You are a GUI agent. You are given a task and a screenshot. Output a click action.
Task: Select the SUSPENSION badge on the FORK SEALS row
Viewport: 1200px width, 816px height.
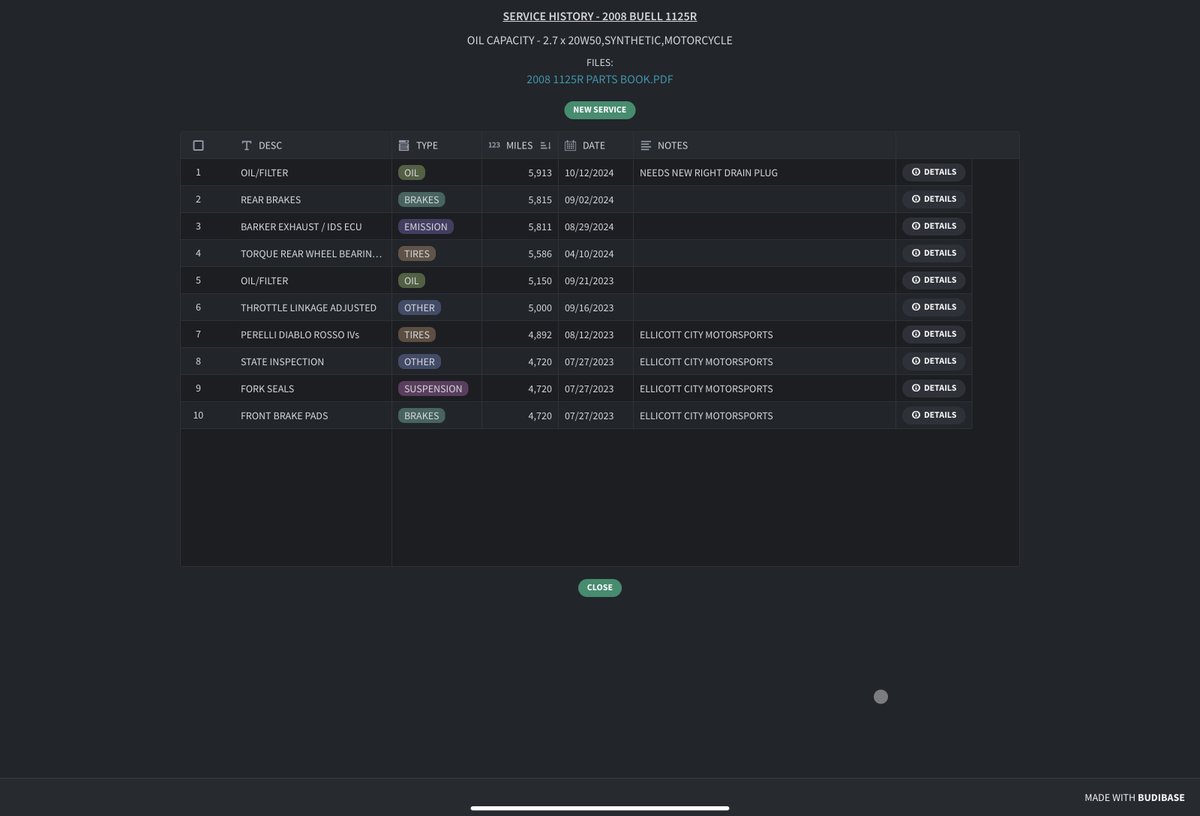pyautogui.click(x=433, y=387)
